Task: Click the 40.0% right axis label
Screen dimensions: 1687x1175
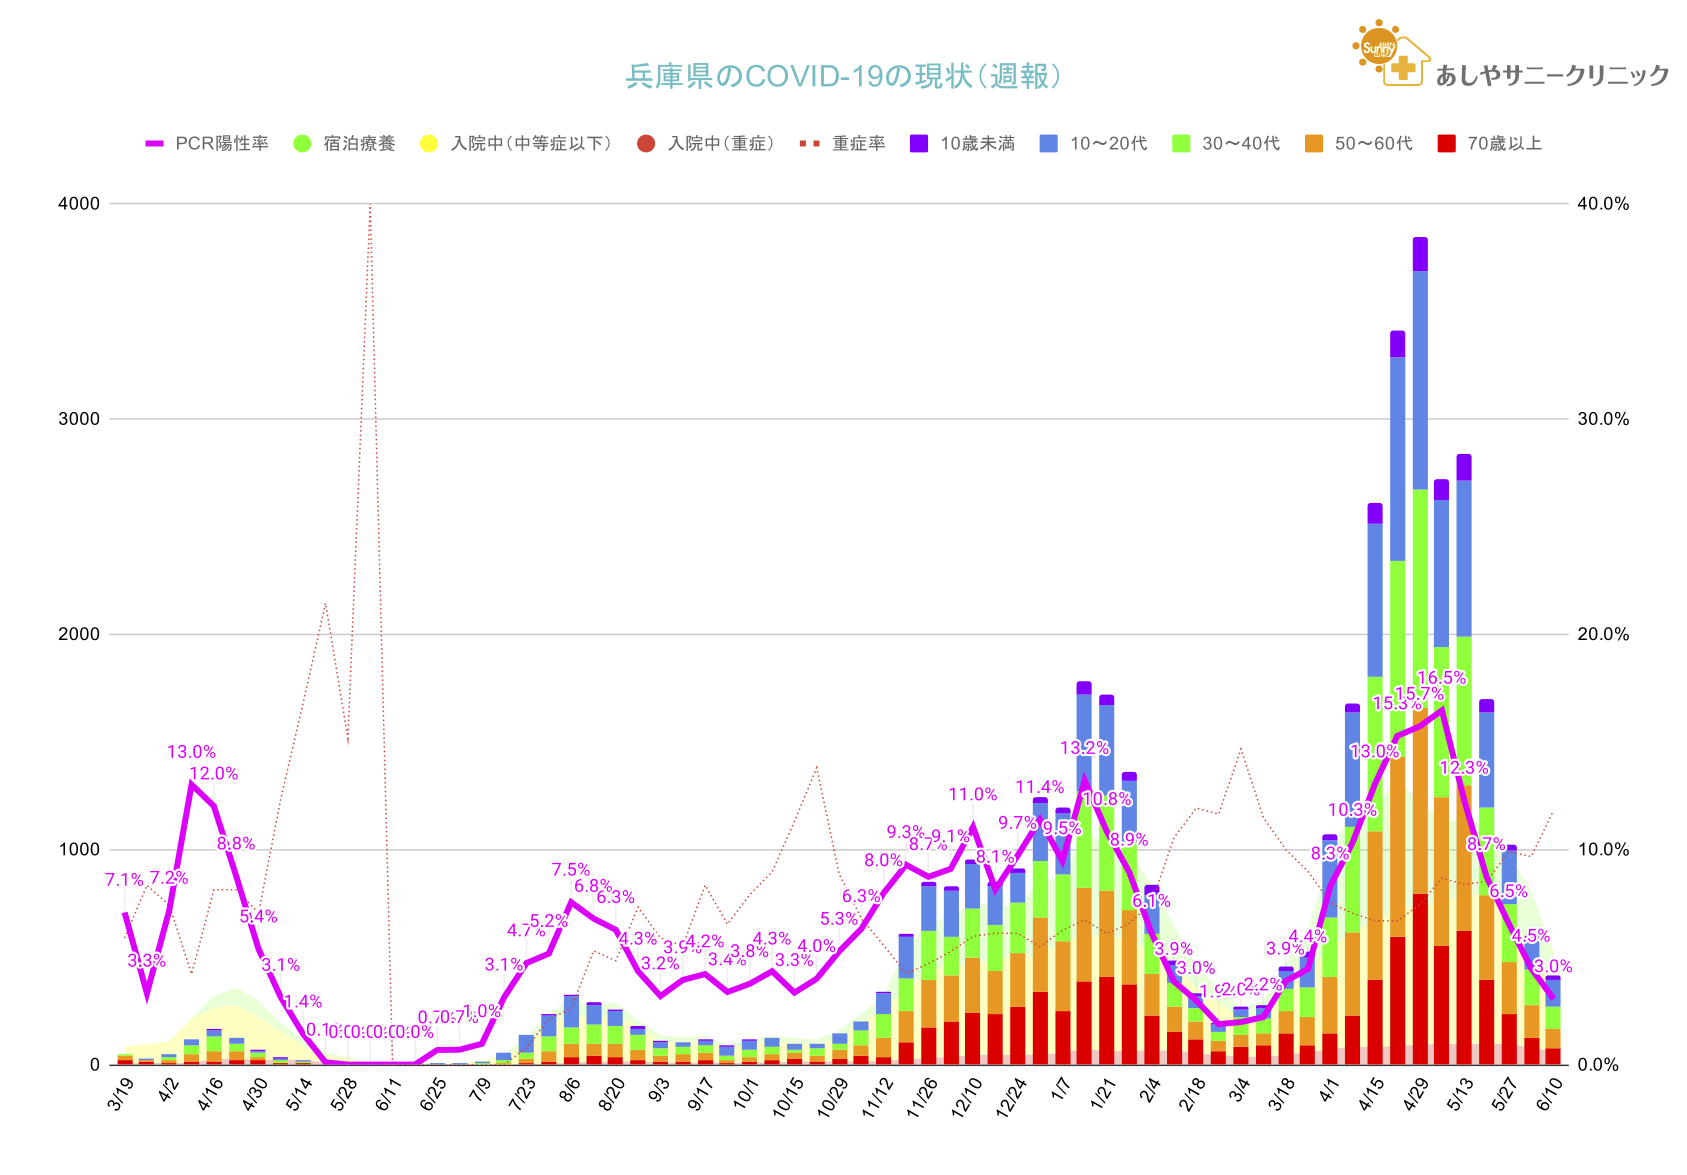Action: [x=1603, y=204]
